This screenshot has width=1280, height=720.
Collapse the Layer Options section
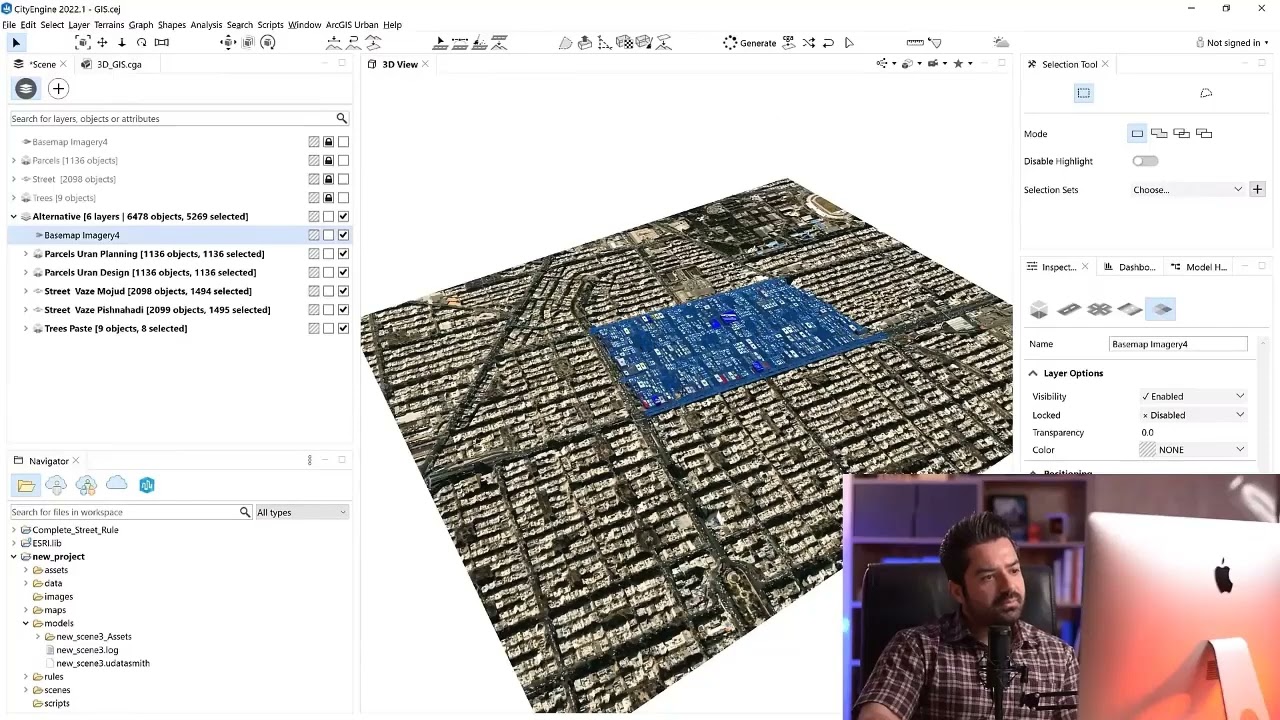[1033, 373]
